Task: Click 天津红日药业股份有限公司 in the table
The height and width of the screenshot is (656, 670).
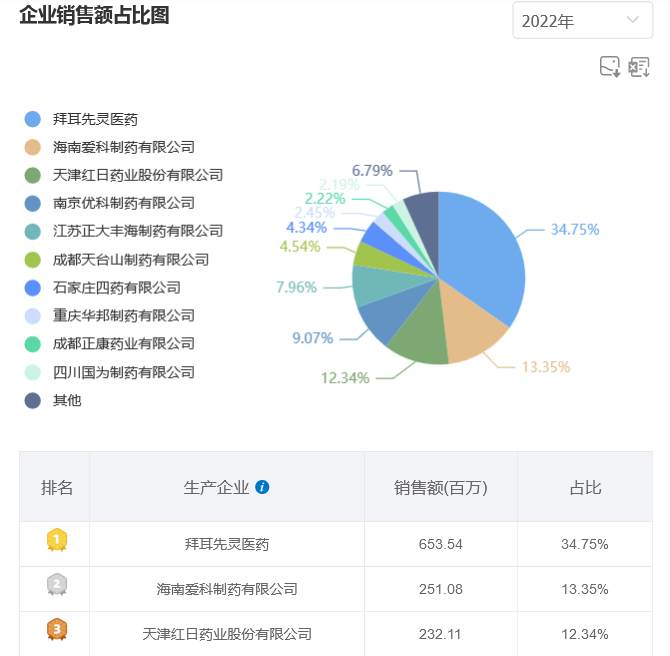Action: (227, 633)
